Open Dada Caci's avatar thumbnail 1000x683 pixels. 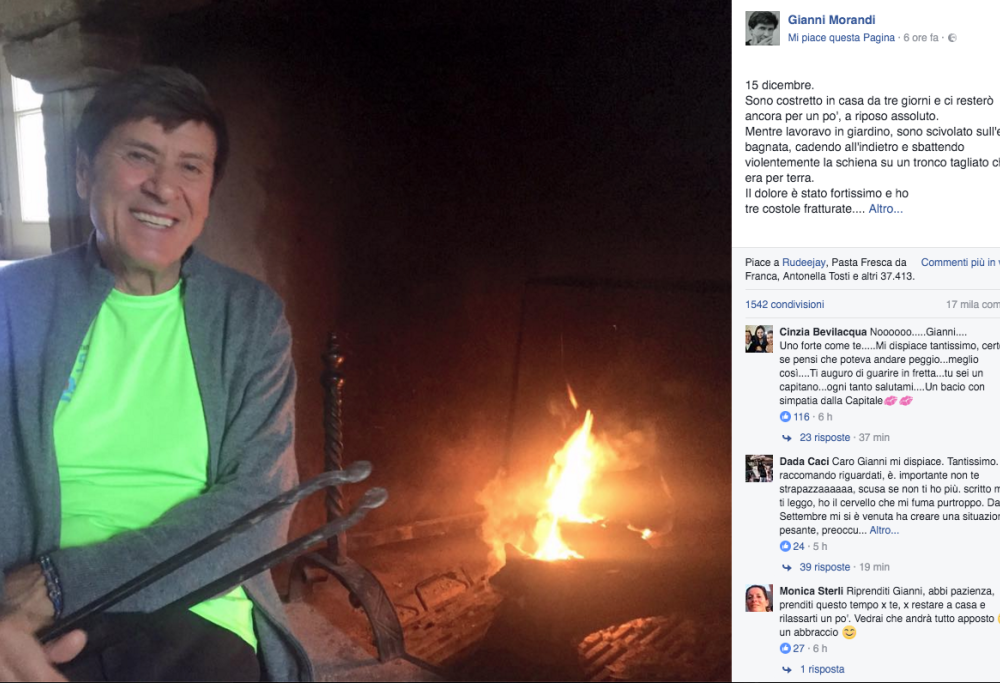coord(759,468)
